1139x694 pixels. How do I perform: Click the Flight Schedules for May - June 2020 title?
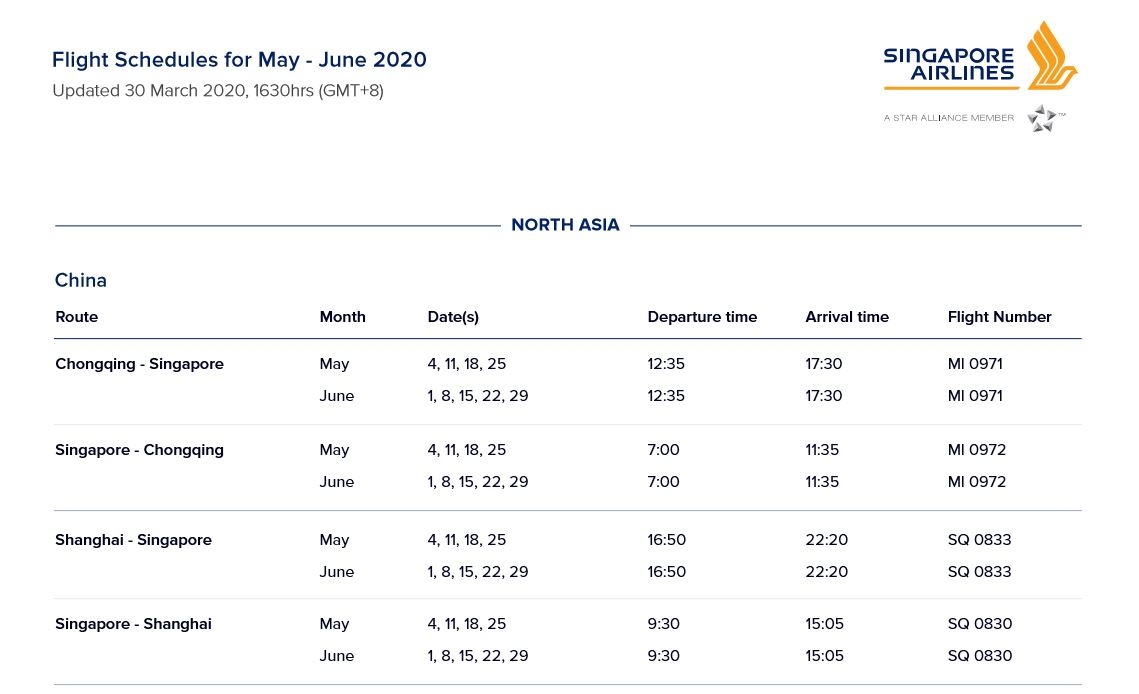[239, 60]
